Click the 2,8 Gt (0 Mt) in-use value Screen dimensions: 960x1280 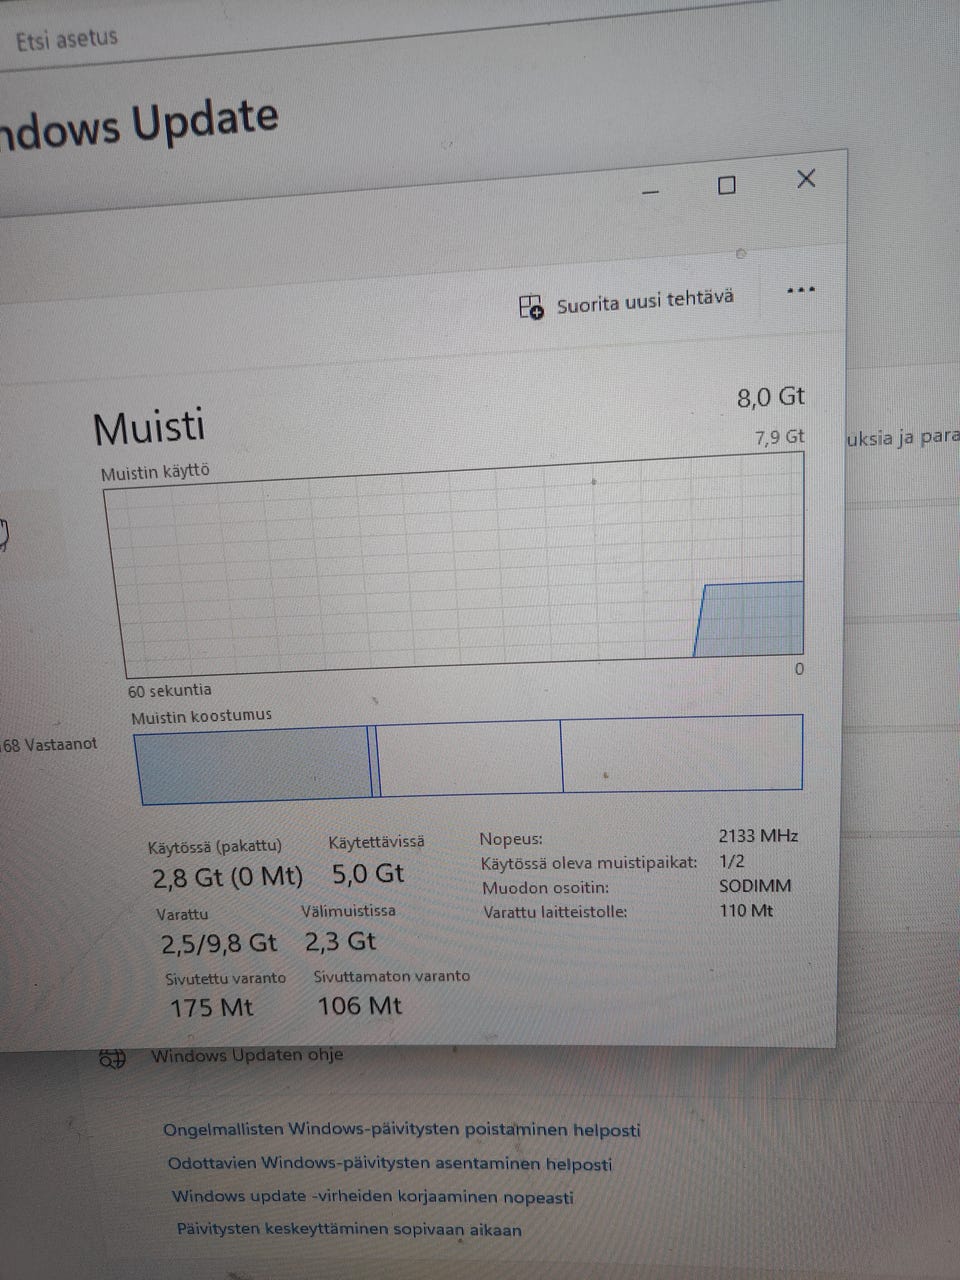click(x=227, y=878)
